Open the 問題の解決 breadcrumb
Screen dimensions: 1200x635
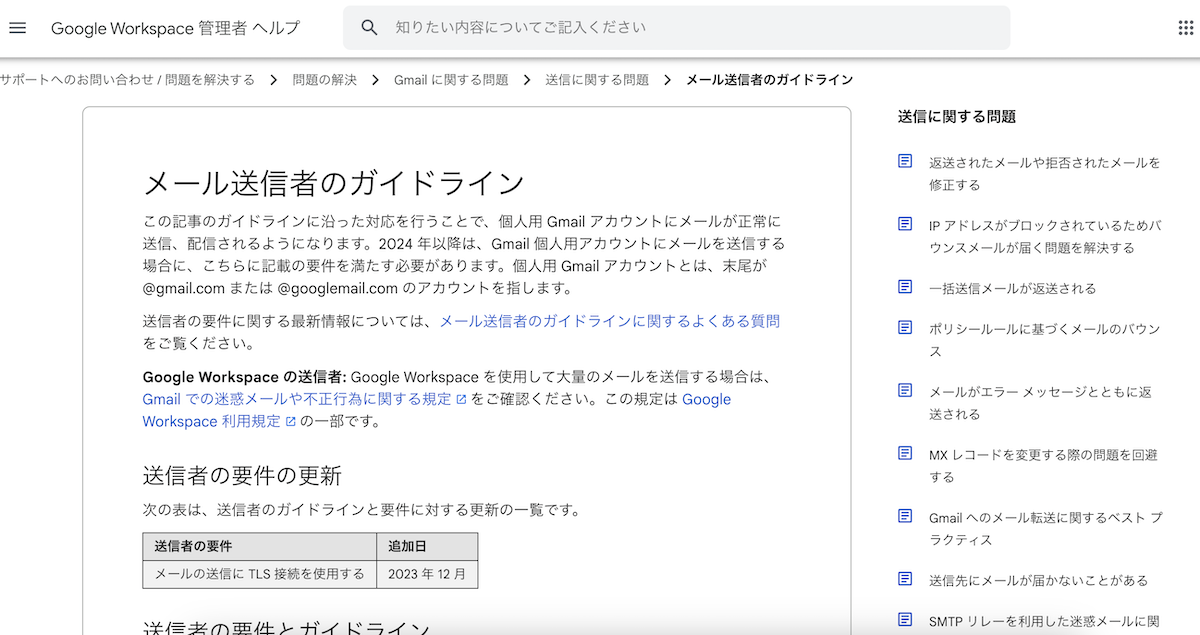tap(324, 80)
